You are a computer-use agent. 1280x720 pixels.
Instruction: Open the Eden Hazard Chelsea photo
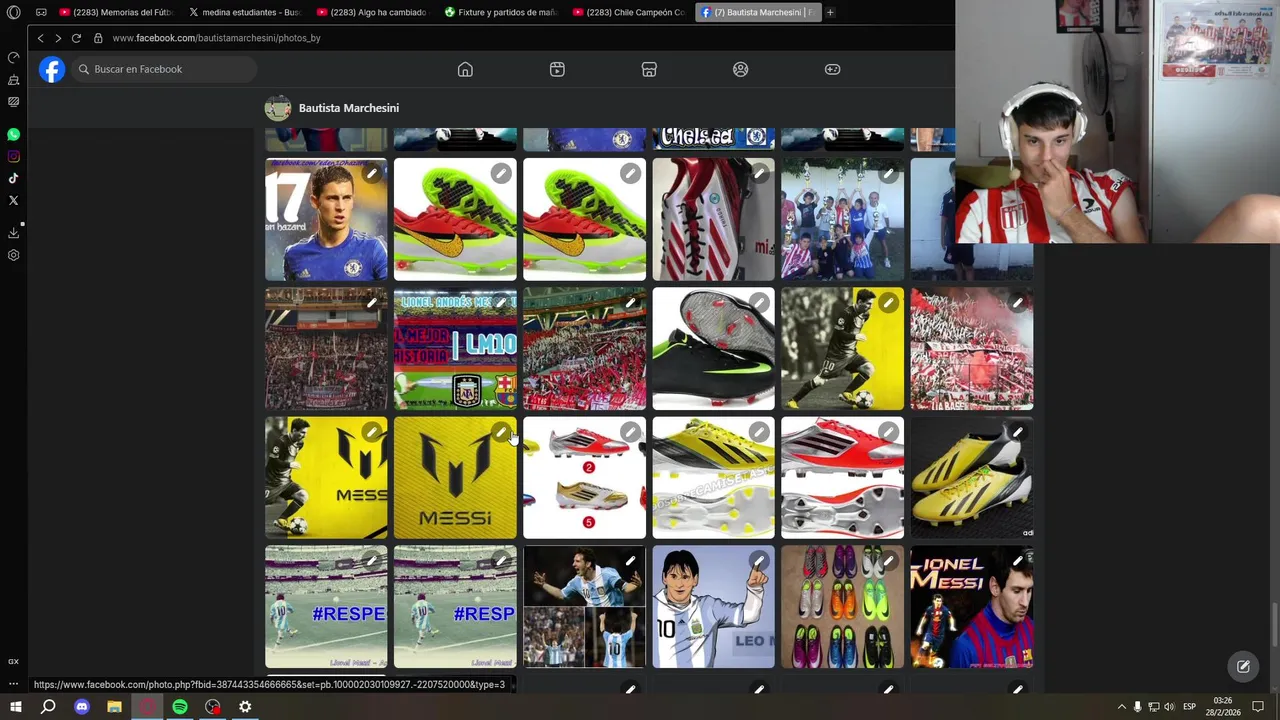326,219
